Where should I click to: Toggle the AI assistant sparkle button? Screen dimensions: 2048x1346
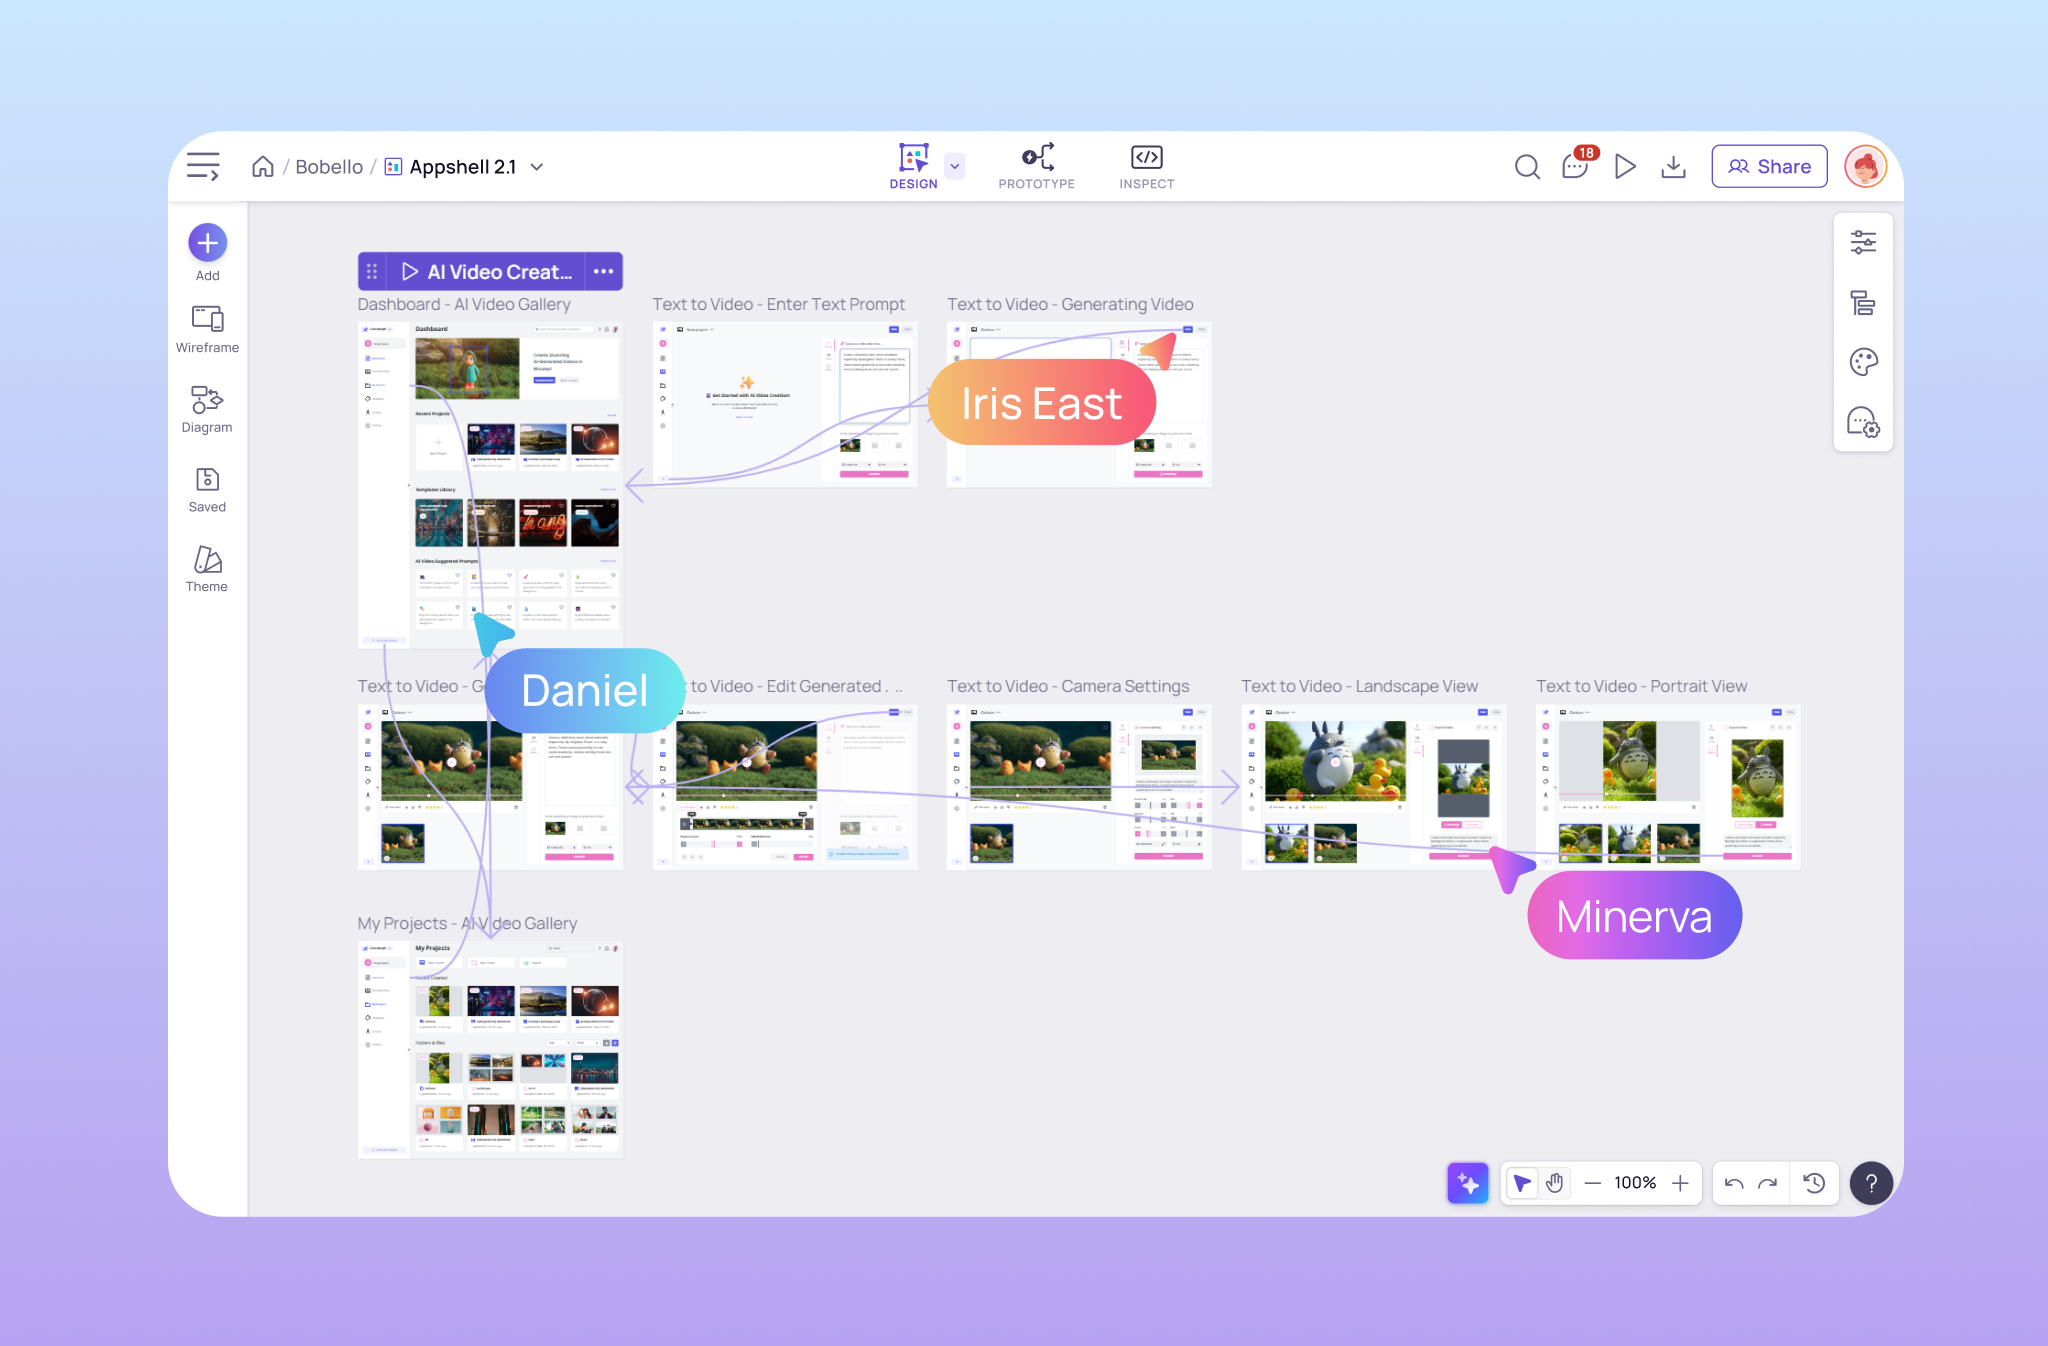pyautogui.click(x=1467, y=1182)
